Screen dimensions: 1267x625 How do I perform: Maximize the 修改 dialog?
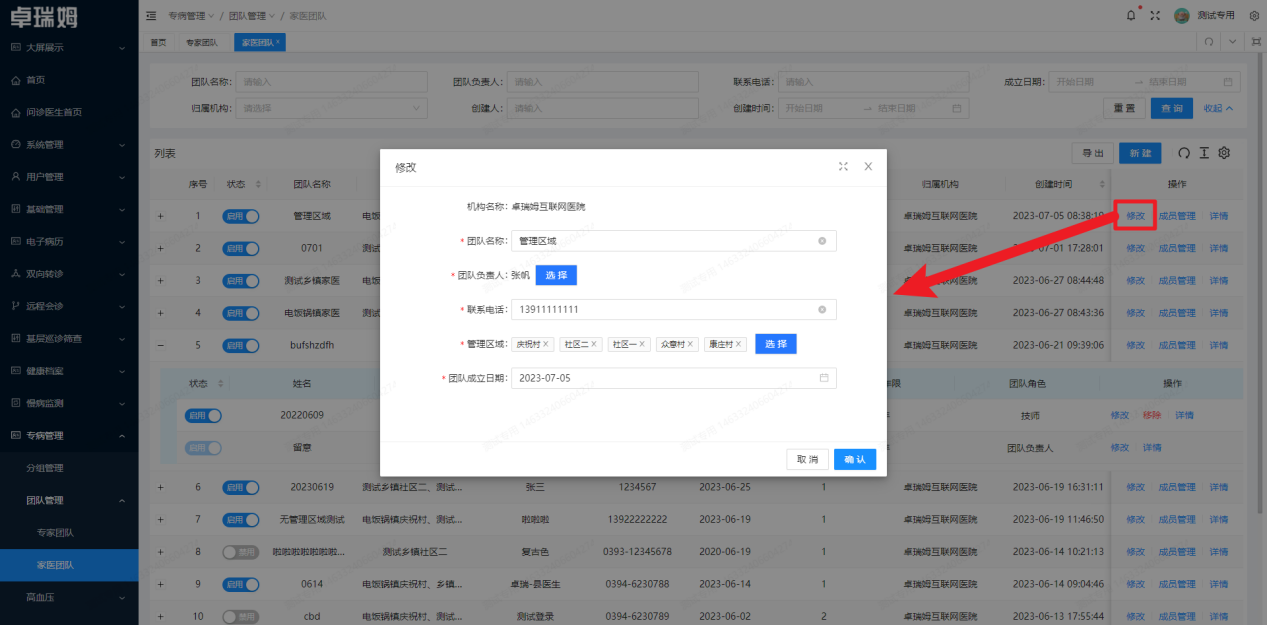click(843, 167)
